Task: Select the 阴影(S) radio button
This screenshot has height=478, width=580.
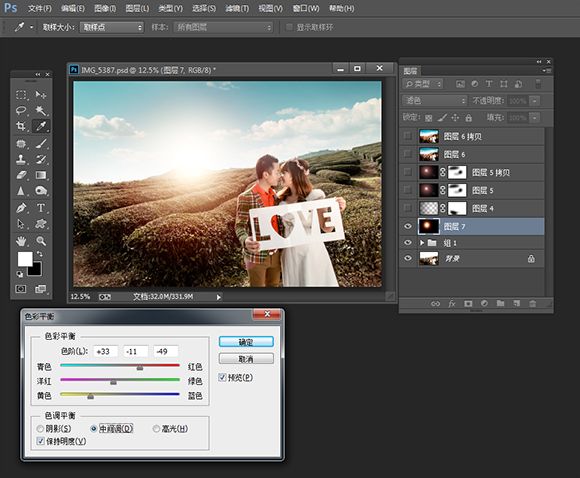Action: point(40,429)
